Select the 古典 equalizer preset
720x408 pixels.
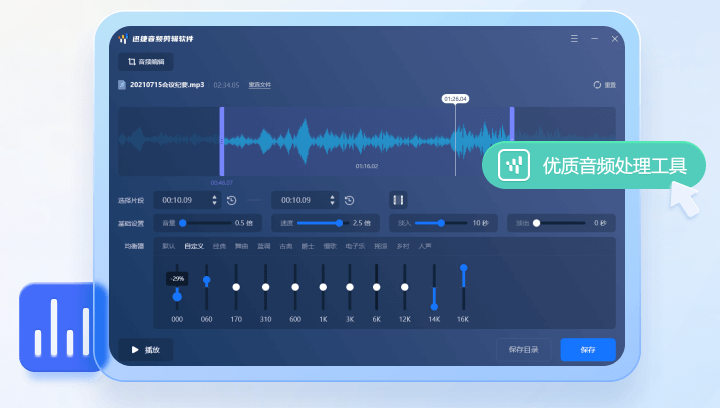tap(286, 245)
